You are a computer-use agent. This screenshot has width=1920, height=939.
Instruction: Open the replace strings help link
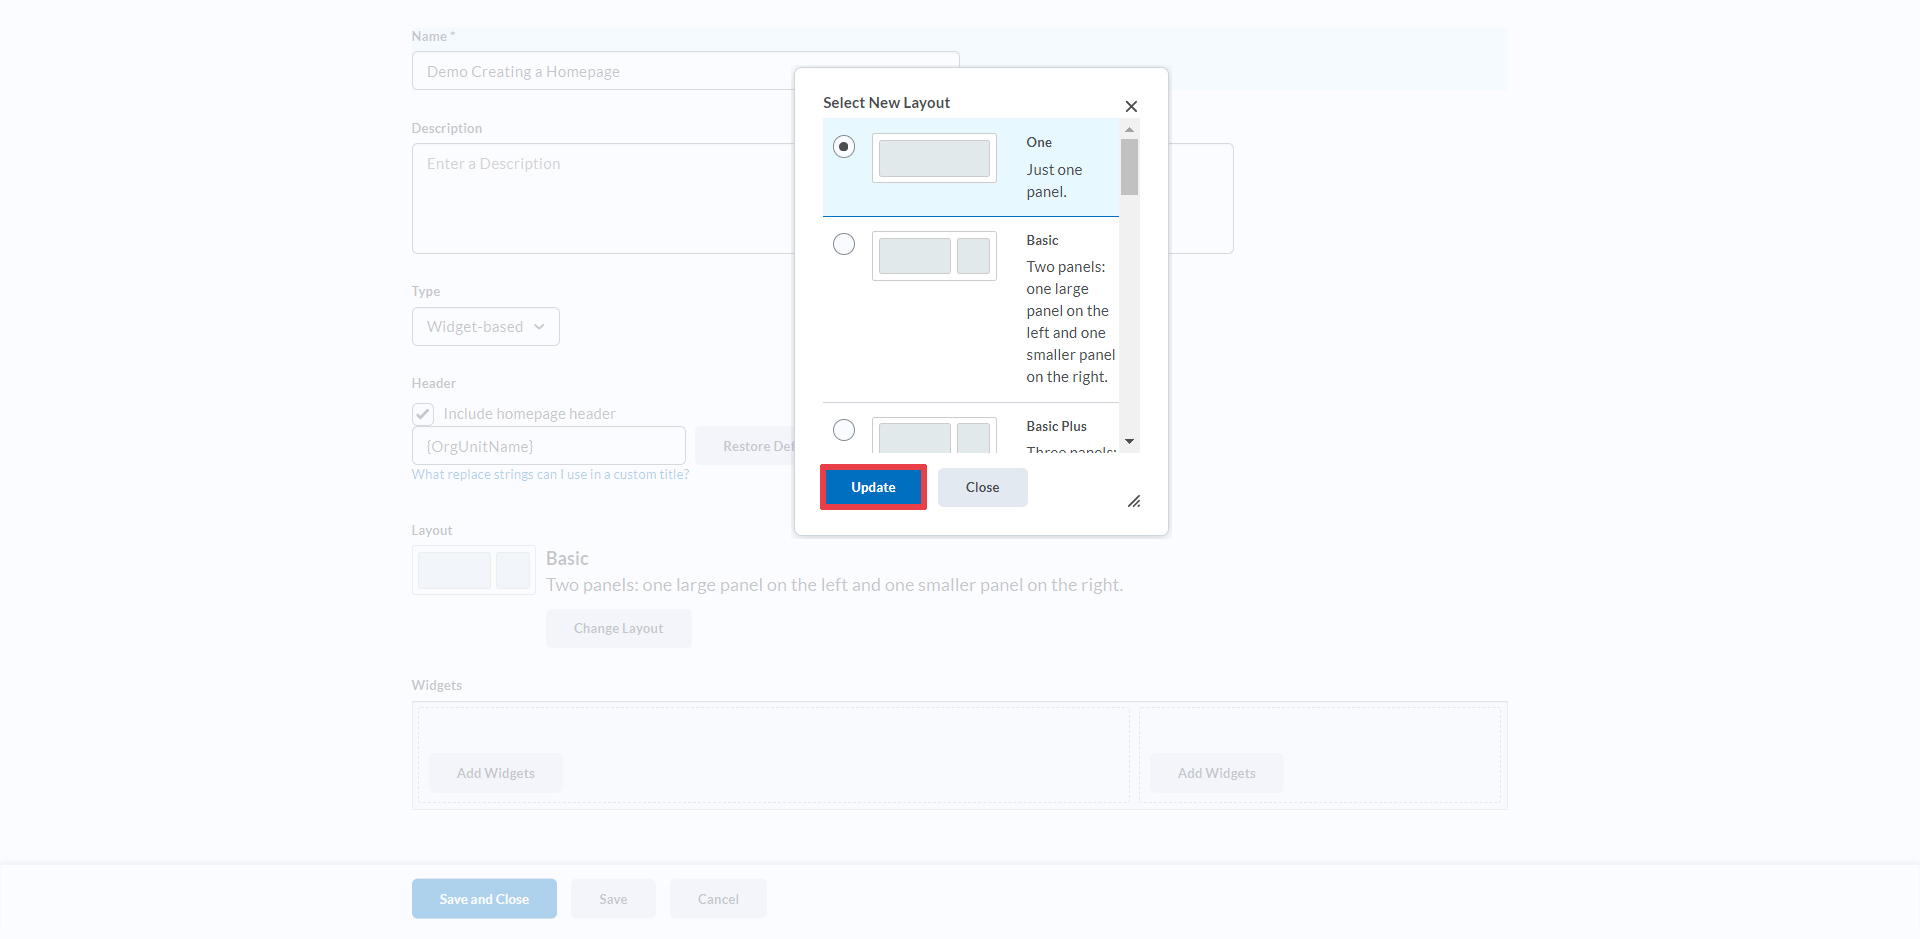[550, 475]
